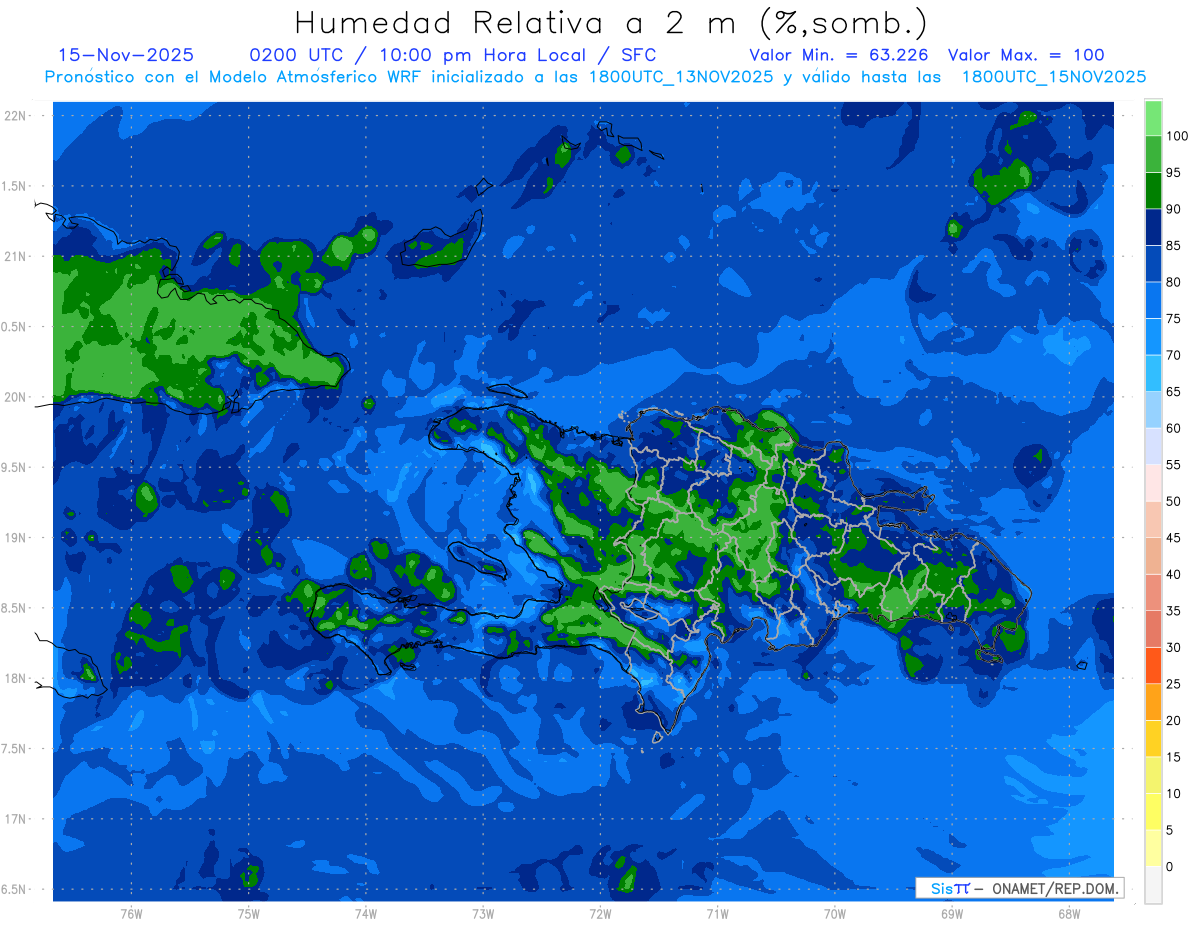Select the date text "15-Nov-2025"
Image resolution: width=1200 pixels, height=927 pixels.
coord(126,55)
